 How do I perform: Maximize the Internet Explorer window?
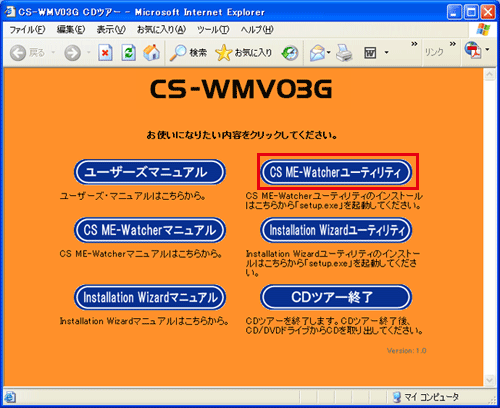pyautogui.click(x=471, y=12)
